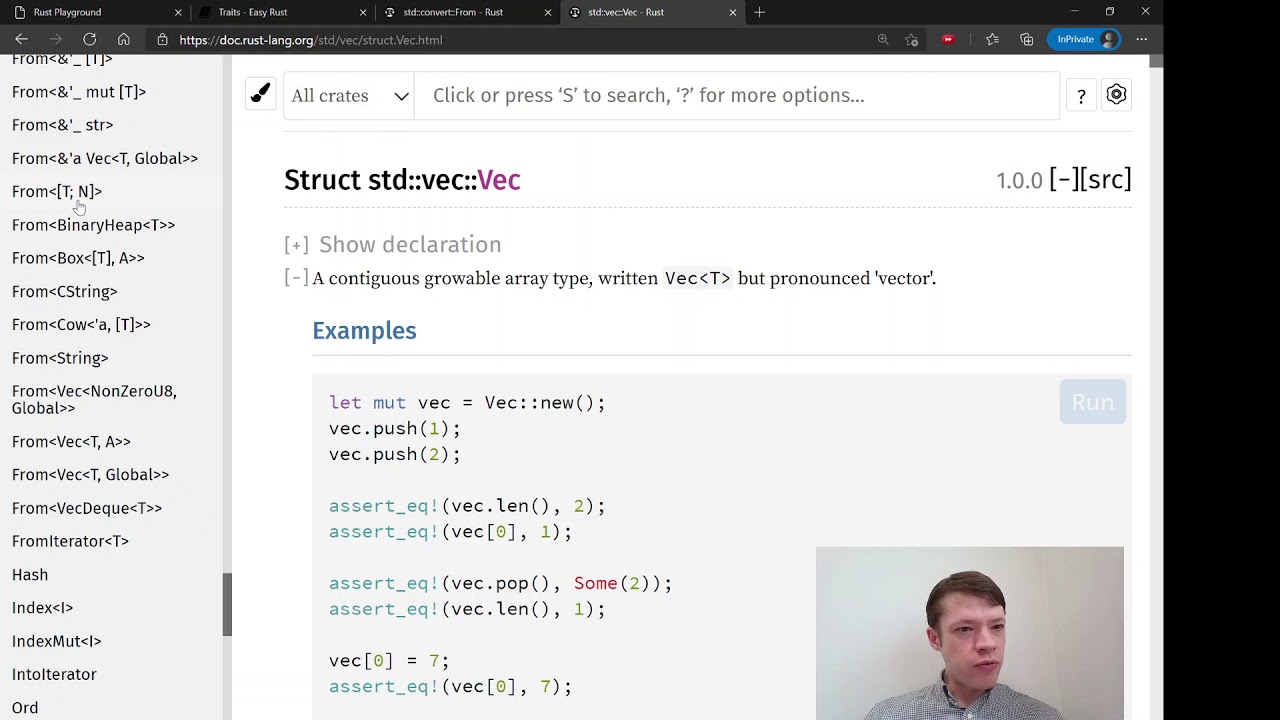Open browser Settings and more menu
The width and height of the screenshot is (1280, 720).
(1142, 40)
